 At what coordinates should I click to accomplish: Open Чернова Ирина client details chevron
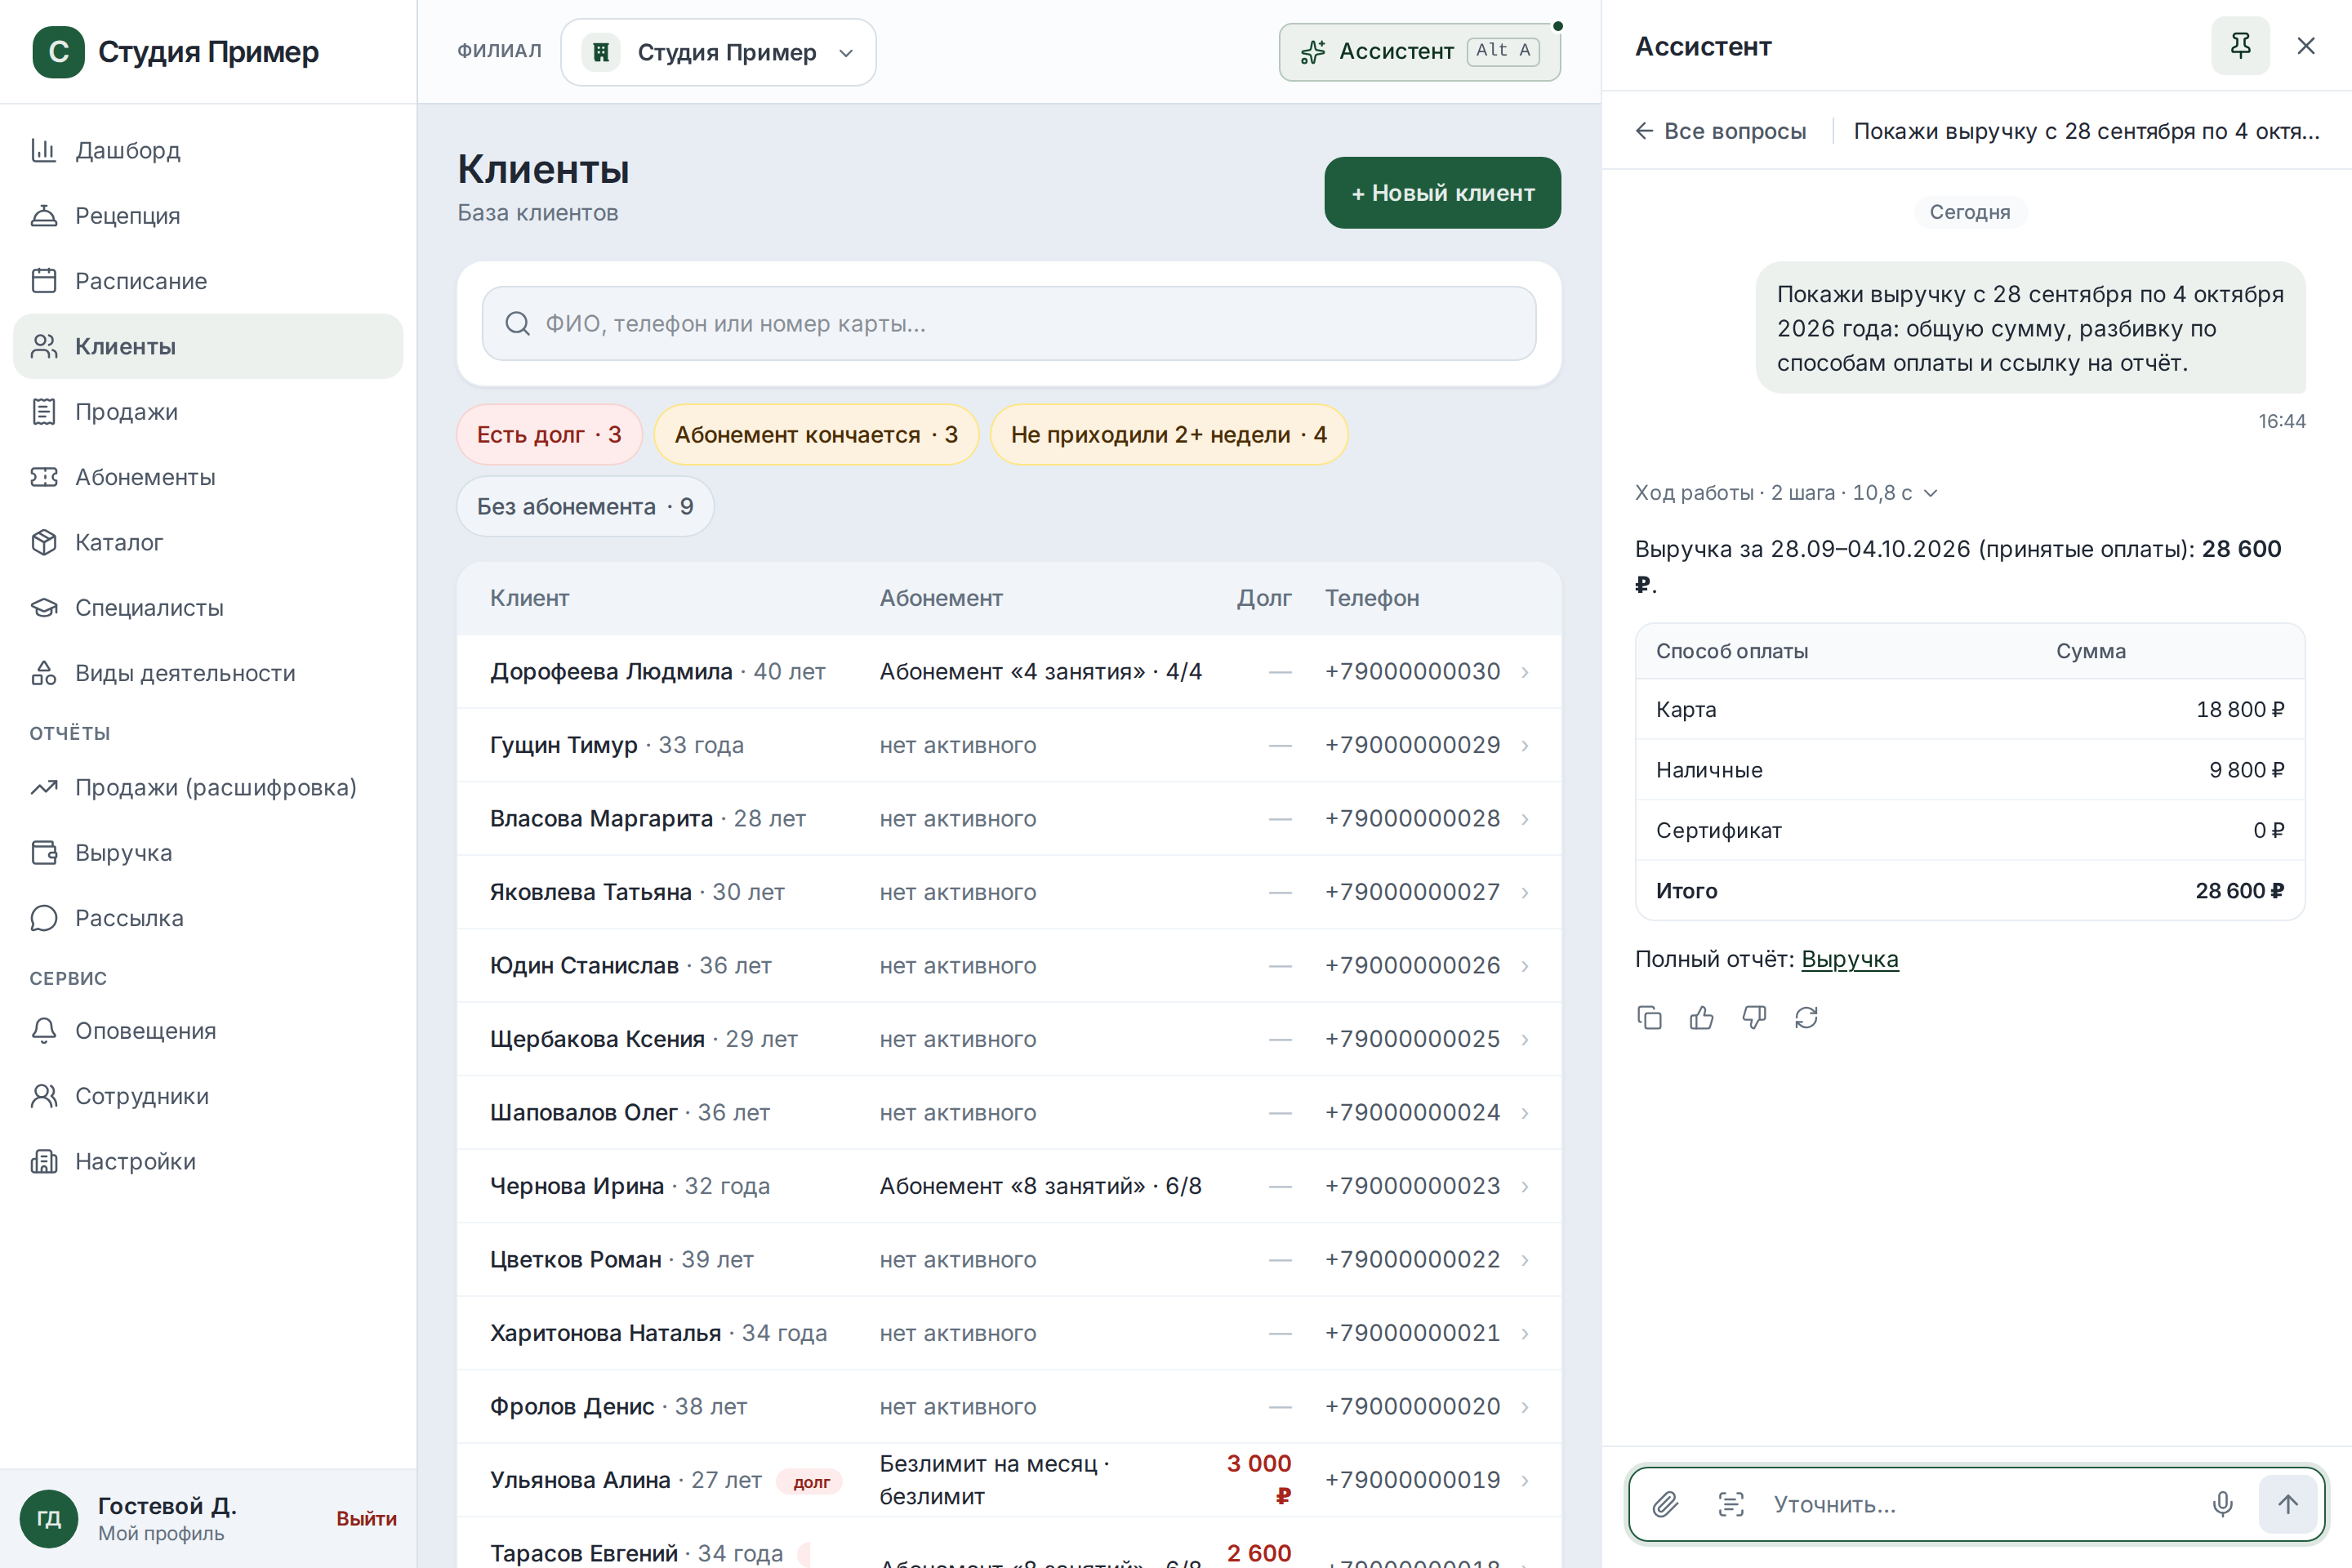tap(1525, 1186)
